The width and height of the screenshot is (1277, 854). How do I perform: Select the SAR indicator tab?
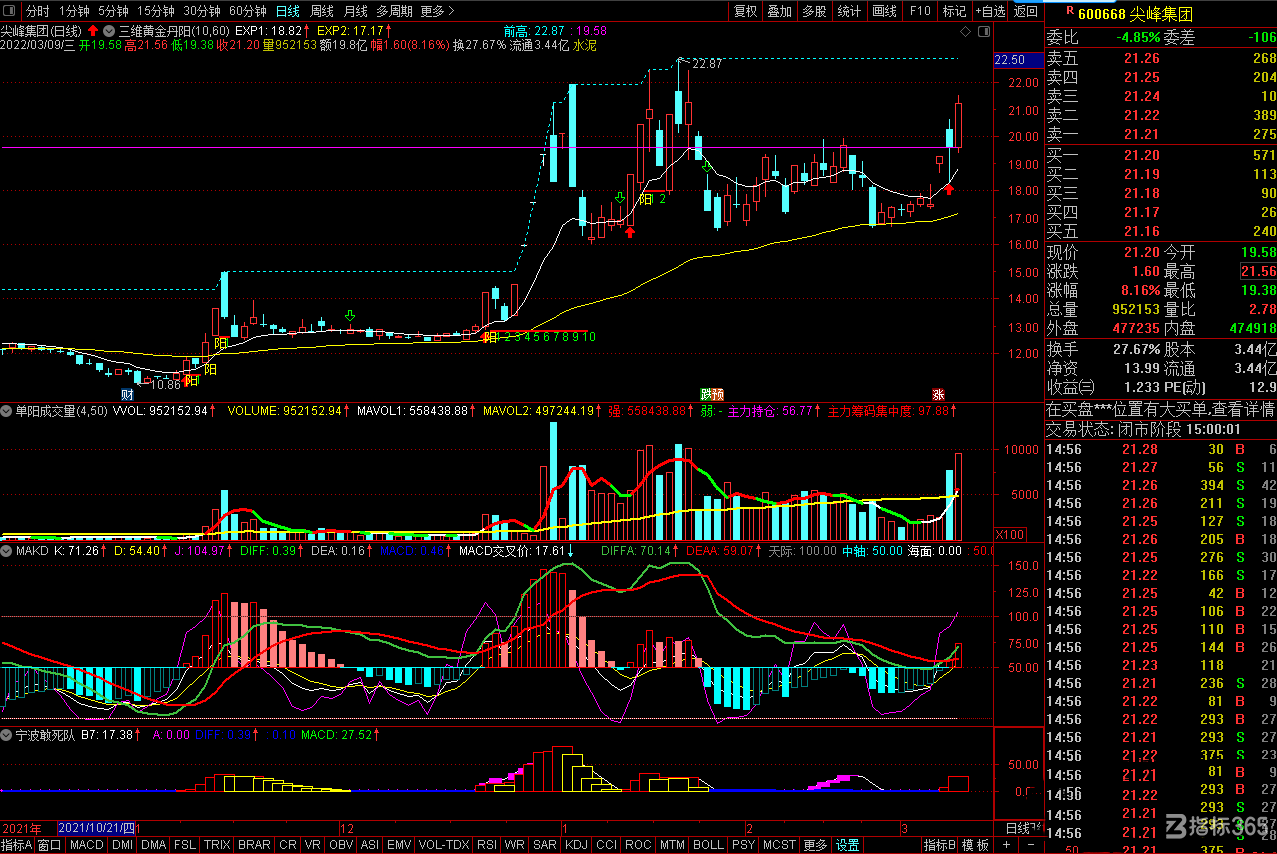(545, 845)
